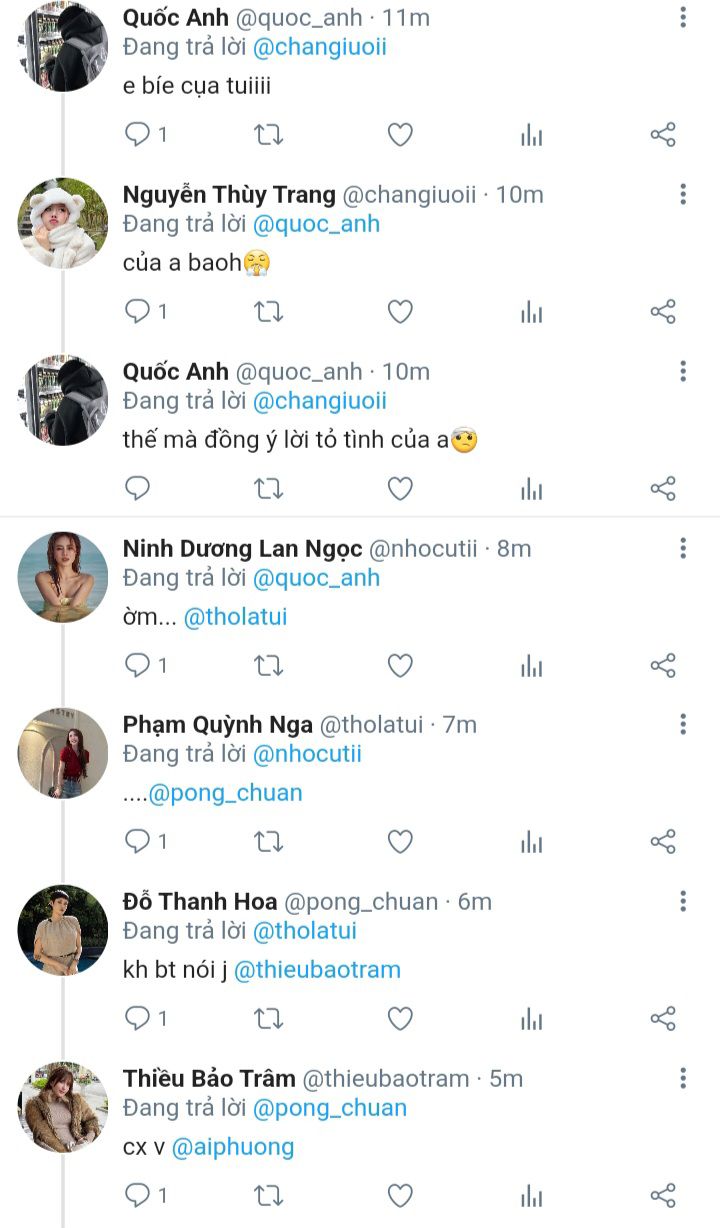View analytics on Ninh Dương Lan Ngọc's reply

click(531, 665)
